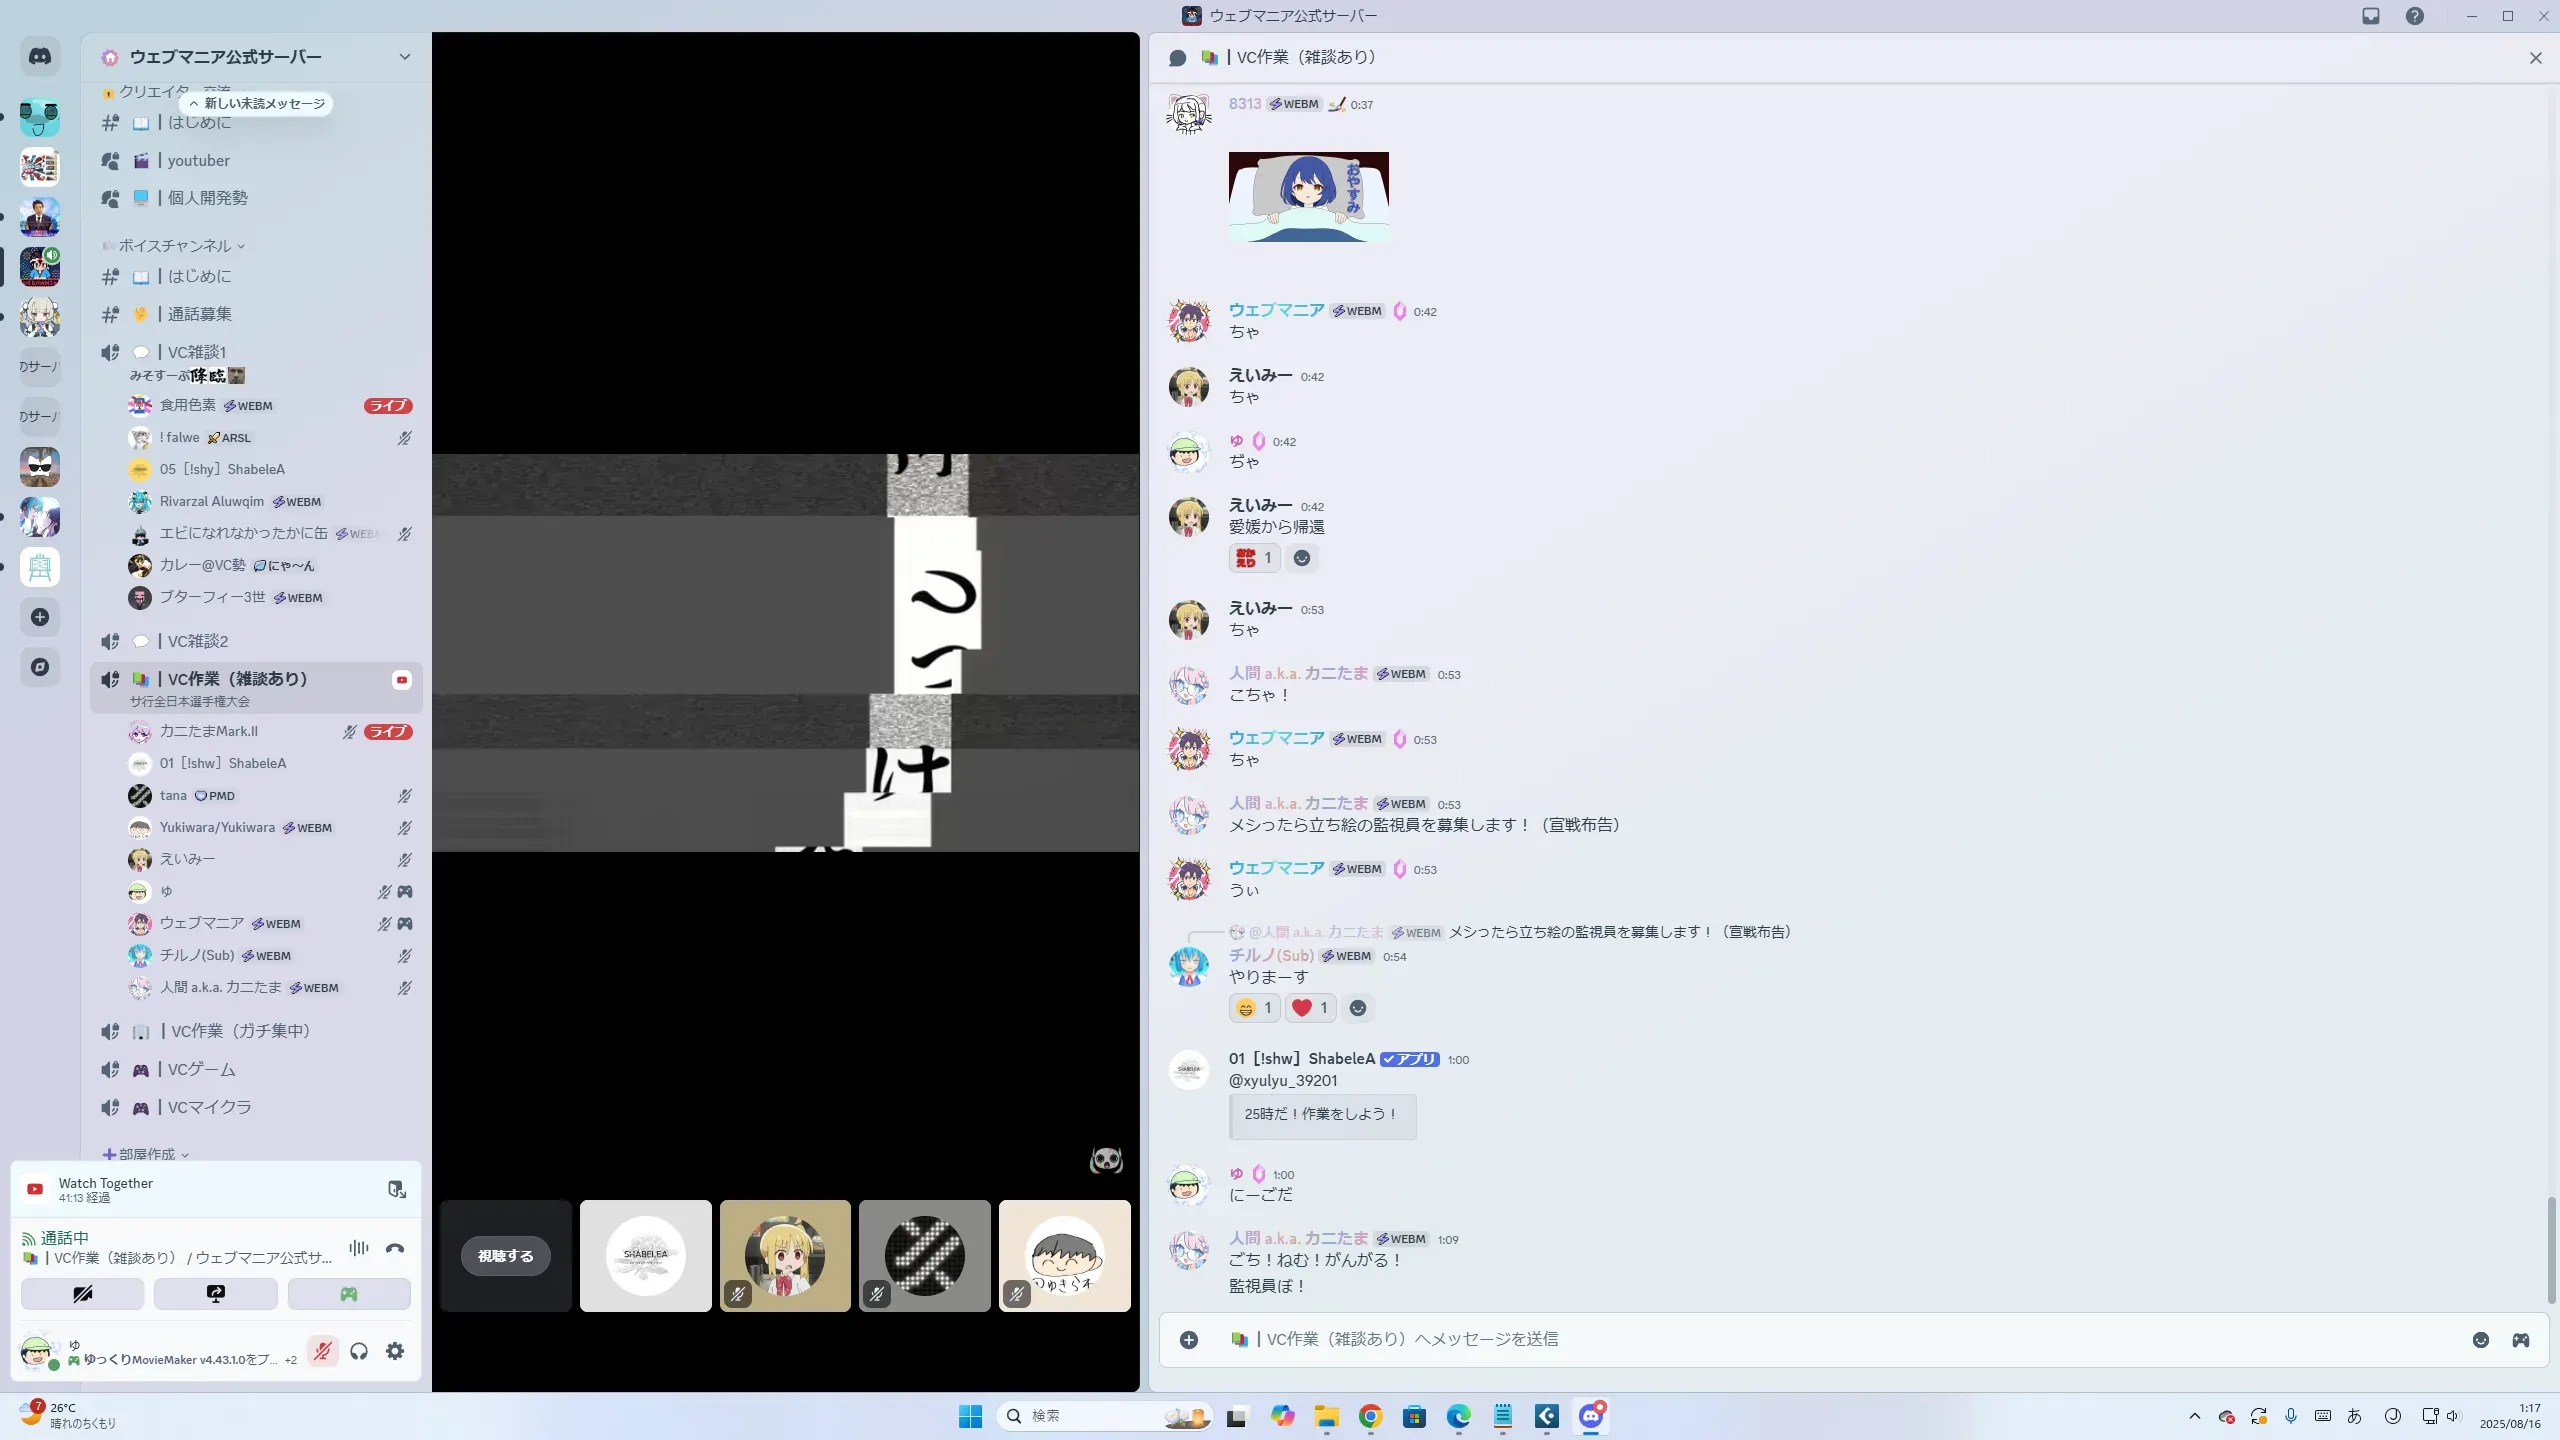Open user settings gear icon
Viewport: 2560px width, 1440px height.
pos(395,1352)
